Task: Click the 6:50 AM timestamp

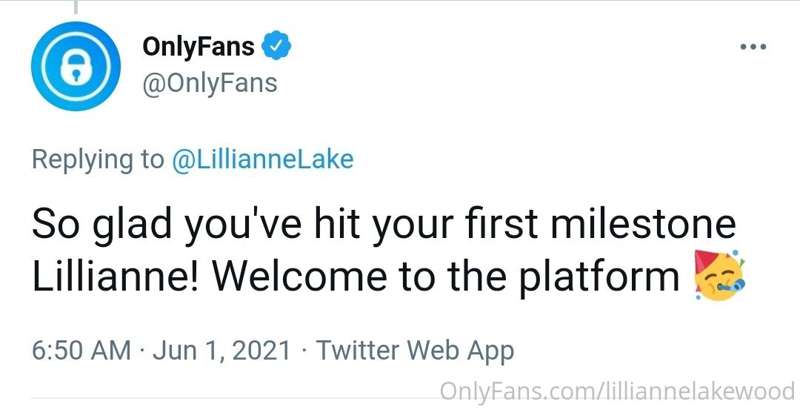Action: pos(80,351)
